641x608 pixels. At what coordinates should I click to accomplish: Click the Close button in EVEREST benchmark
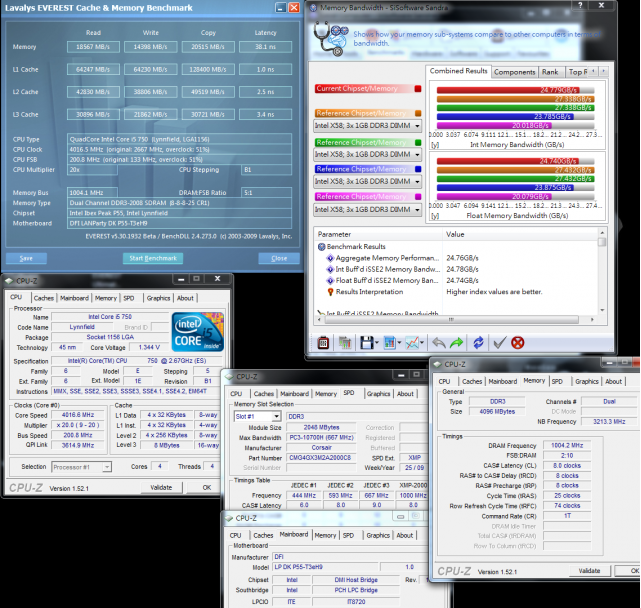point(279,258)
